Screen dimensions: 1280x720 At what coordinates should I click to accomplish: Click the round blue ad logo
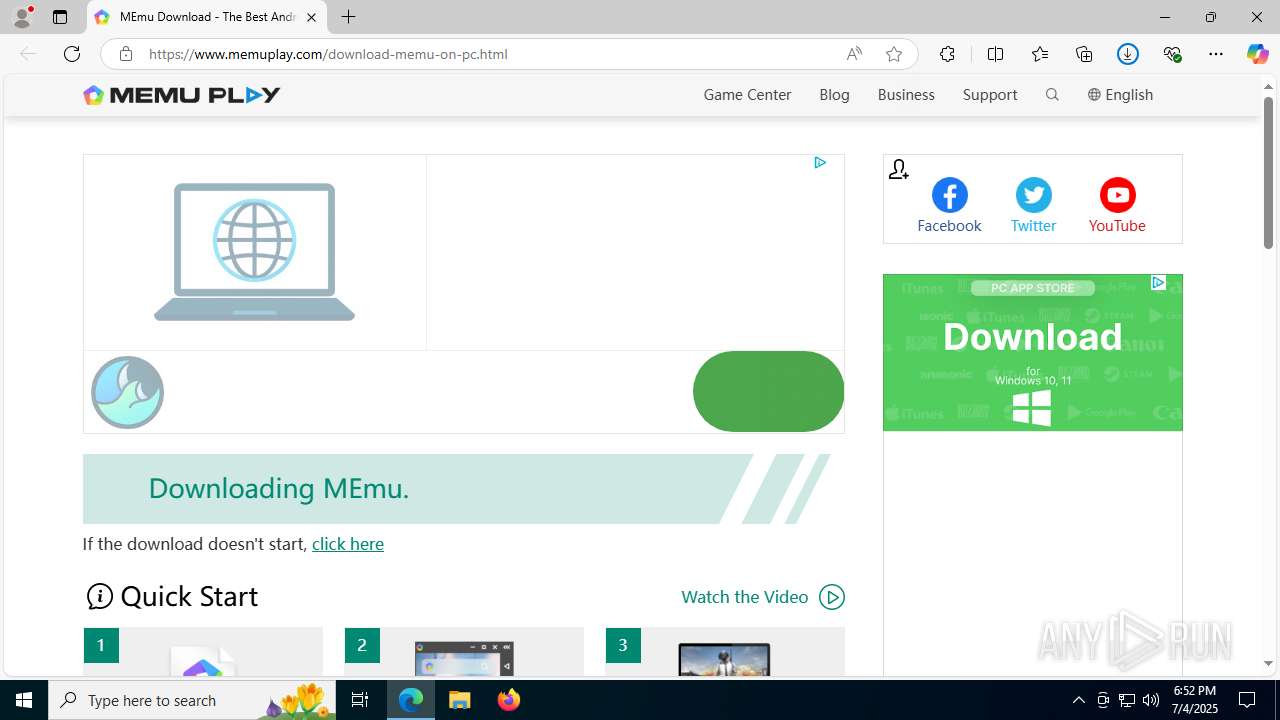click(x=127, y=392)
